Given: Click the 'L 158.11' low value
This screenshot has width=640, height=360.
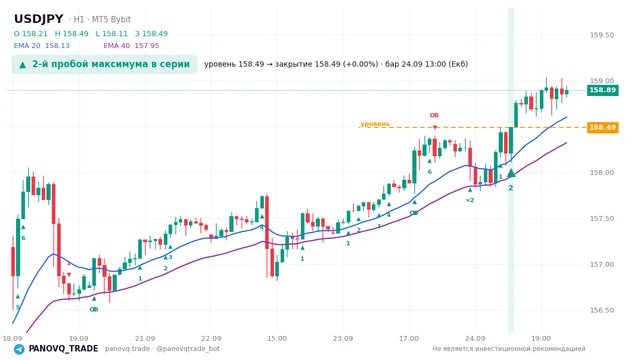Looking at the screenshot, I should pos(111,34).
